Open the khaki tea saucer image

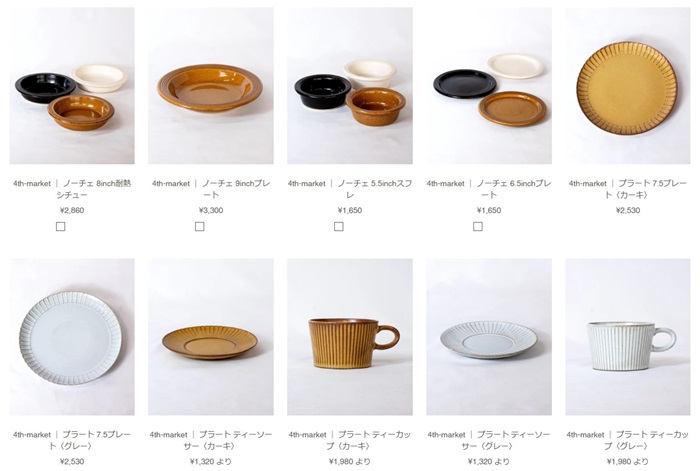coord(211,337)
